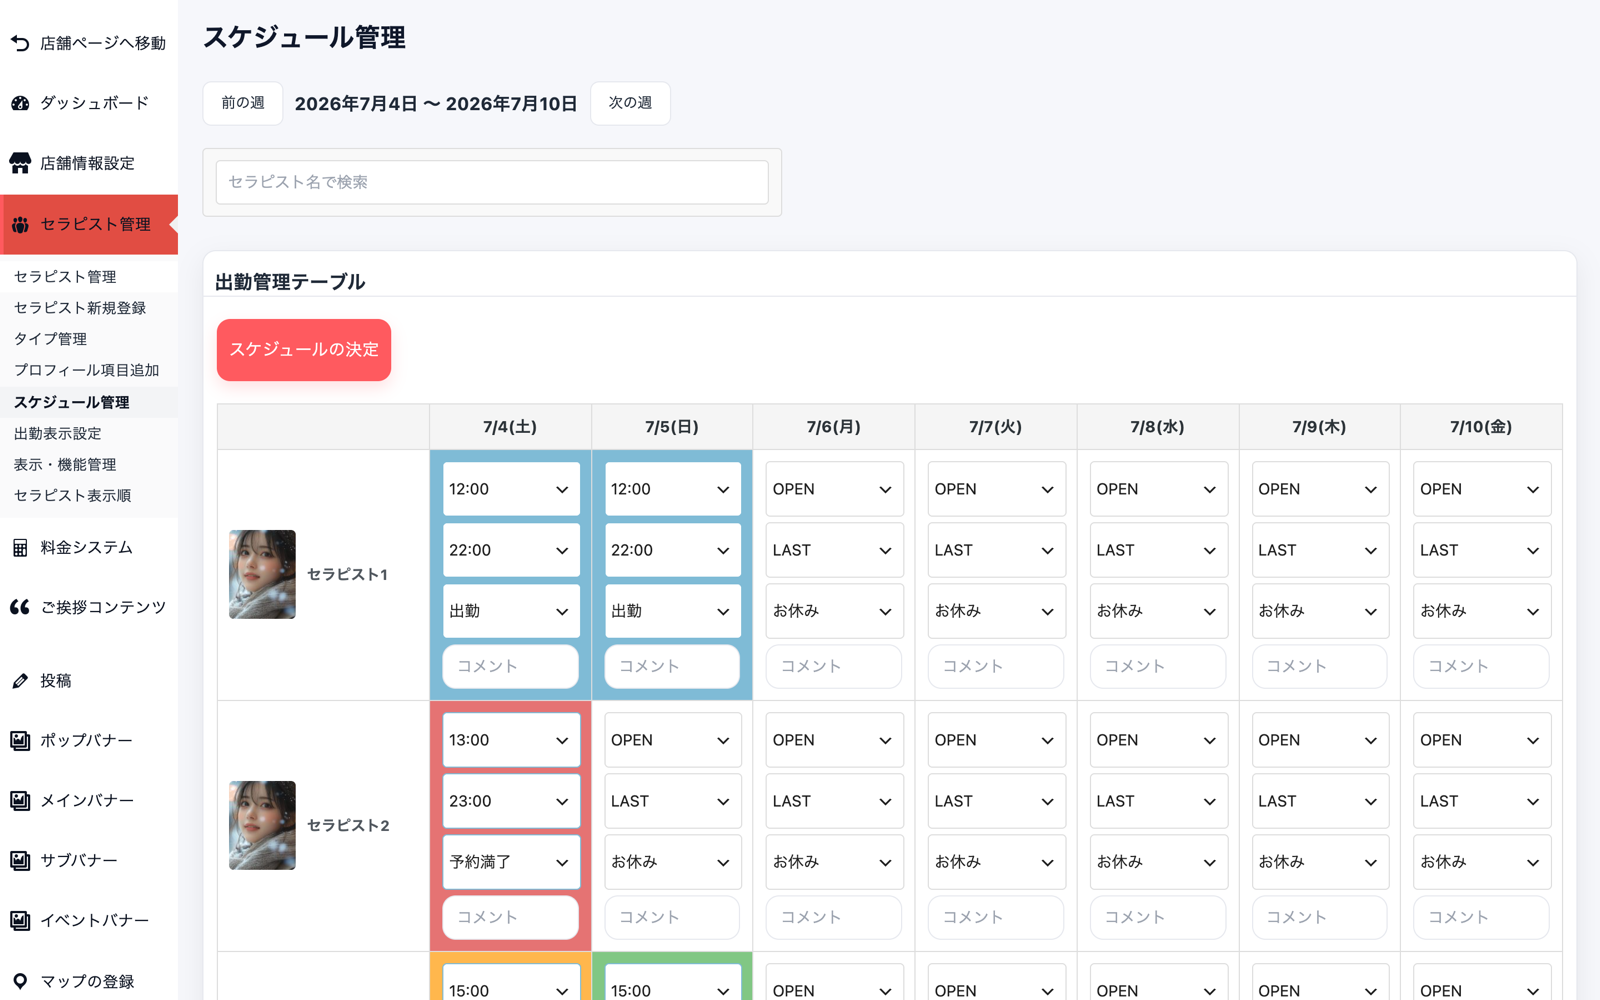Click the イベントバナー image icon
This screenshot has width=1600, height=1000.
coord(20,921)
